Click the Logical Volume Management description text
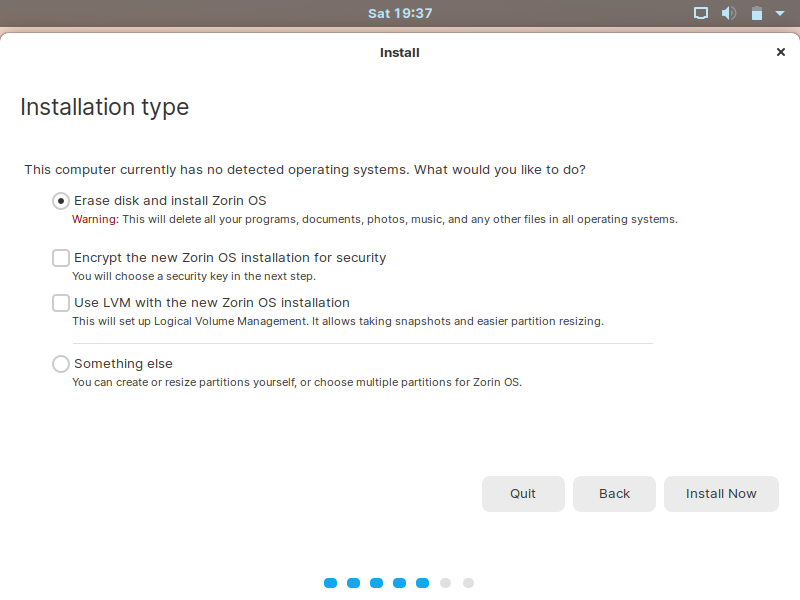The width and height of the screenshot is (800, 600). pyautogui.click(x=338, y=321)
